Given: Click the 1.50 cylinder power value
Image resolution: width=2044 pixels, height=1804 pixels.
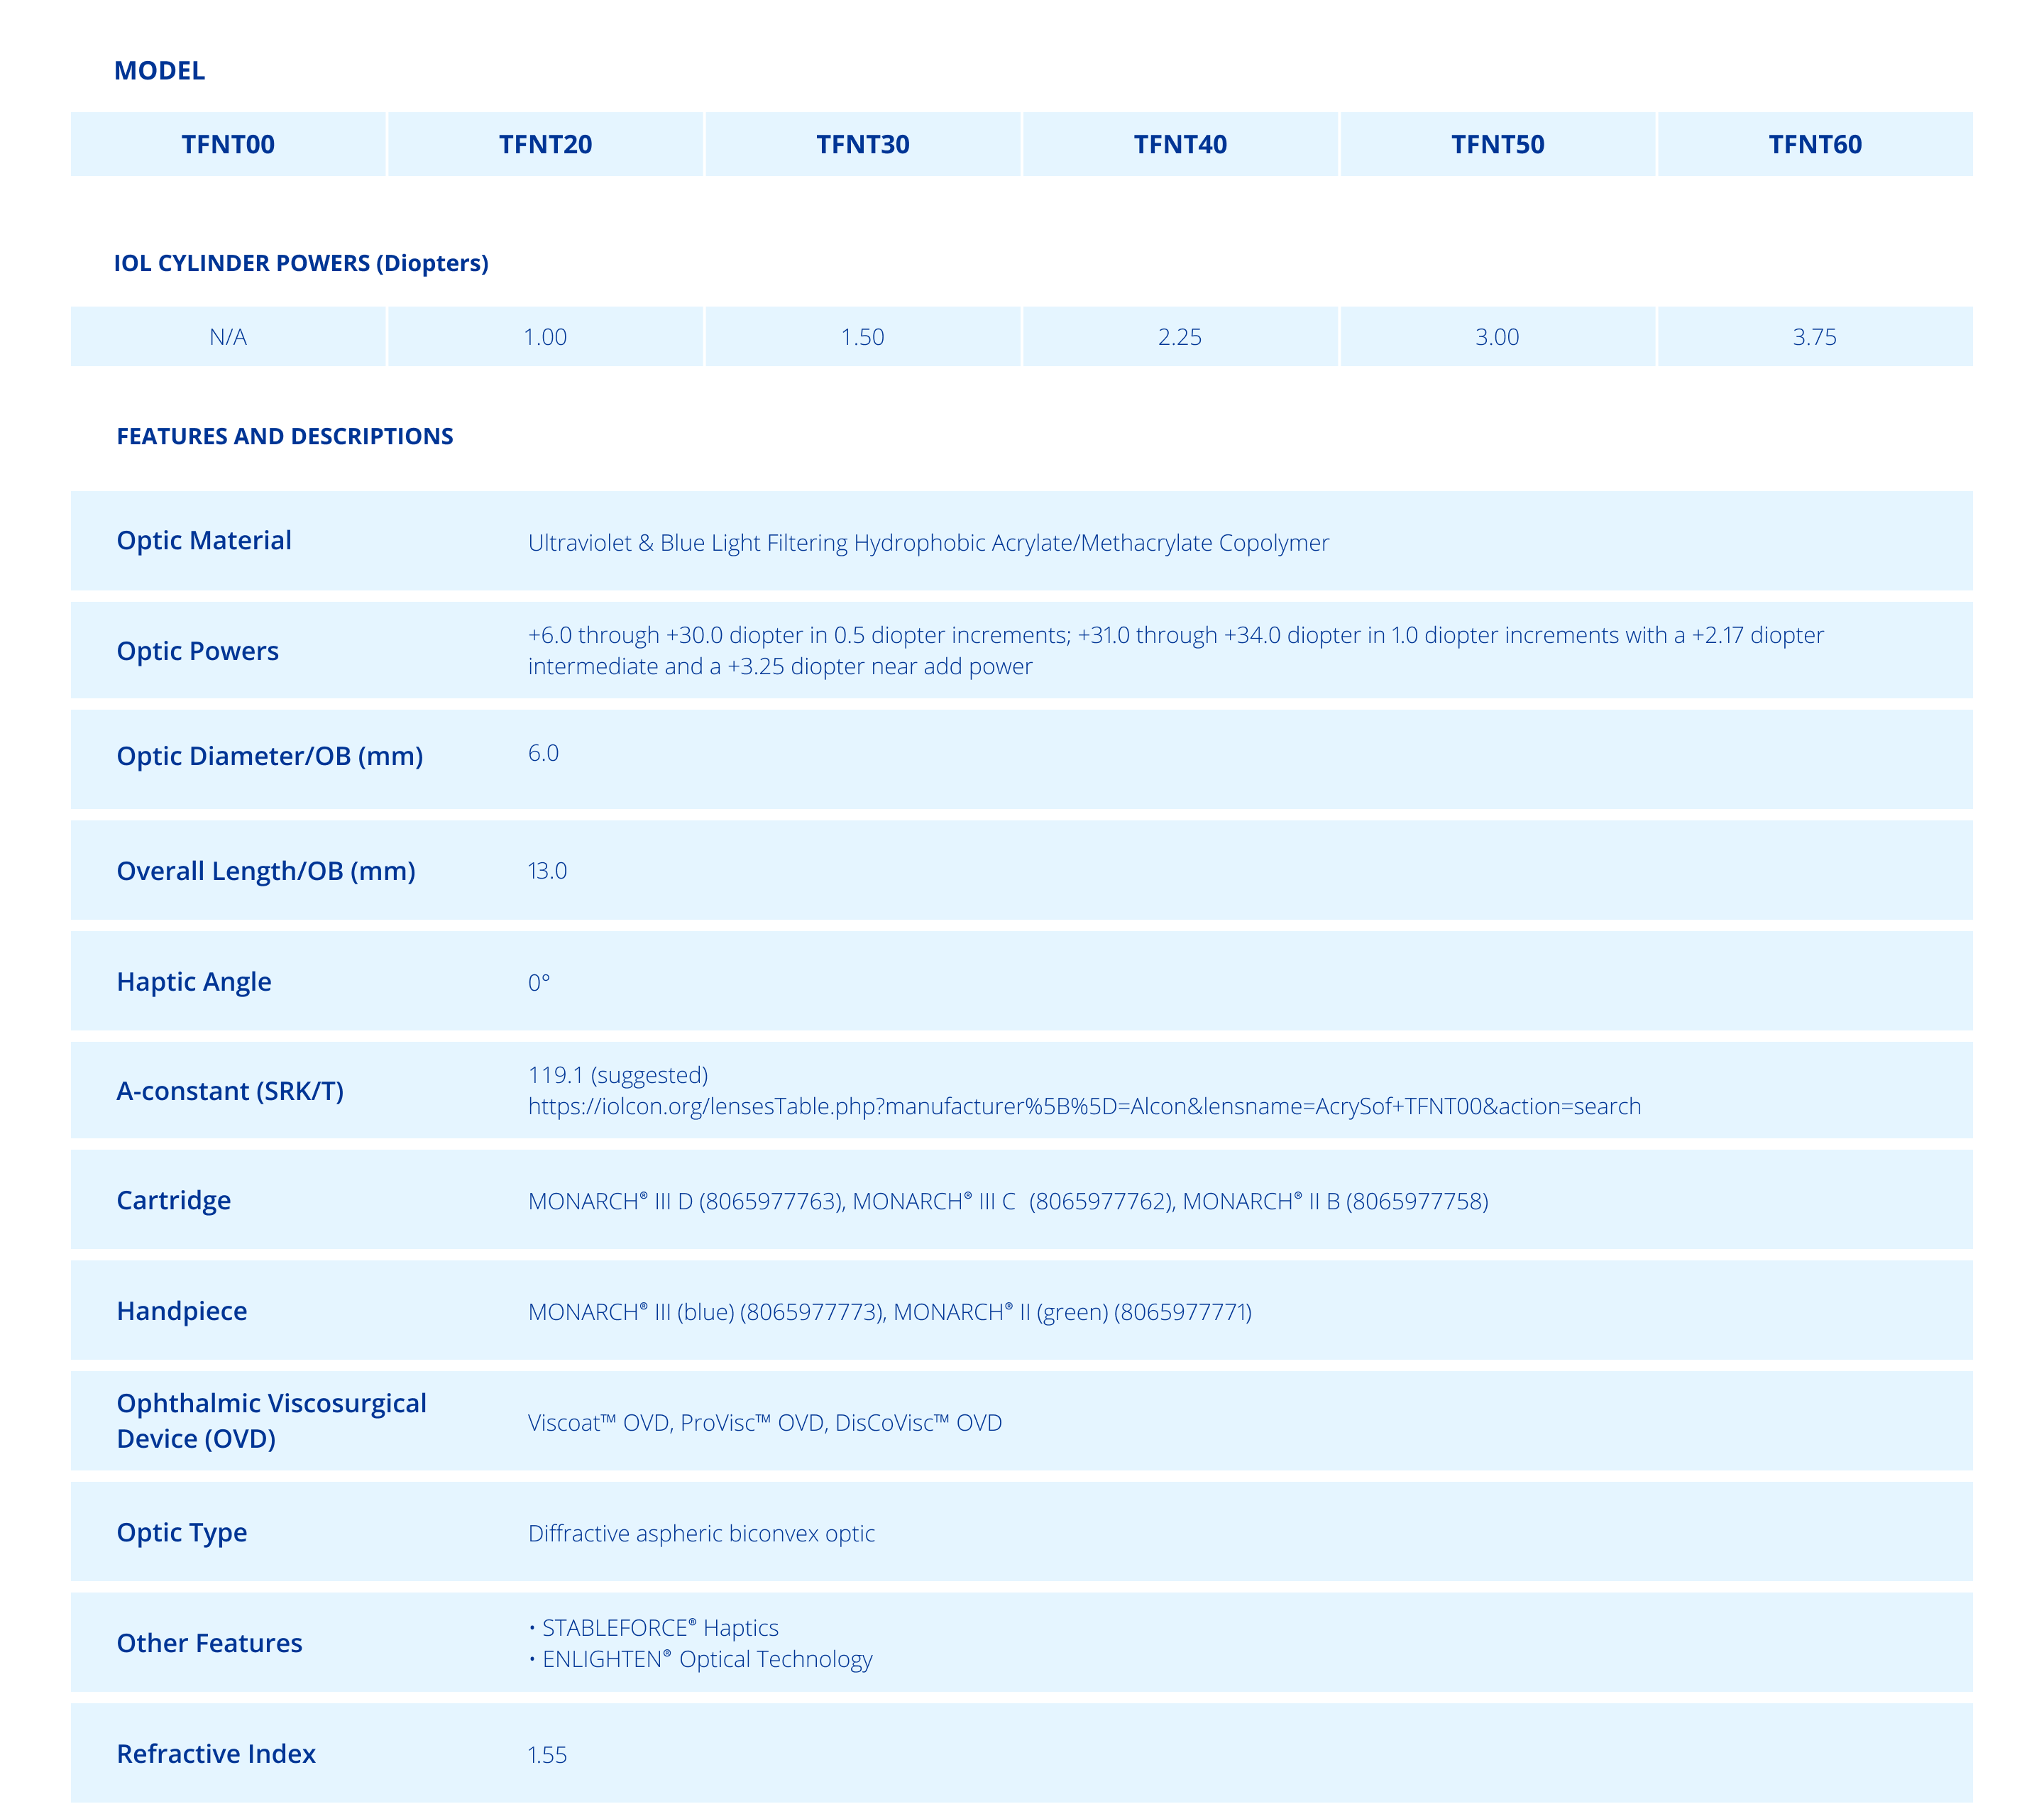Looking at the screenshot, I should click(863, 337).
